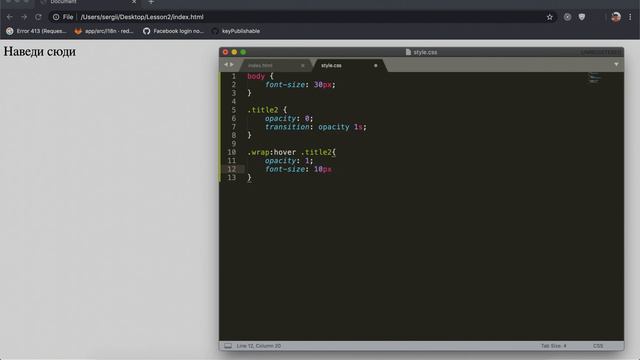Click the Sublime minimap preview
The height and width of the screenshot is (360, 640).
(x=594, y=78)
